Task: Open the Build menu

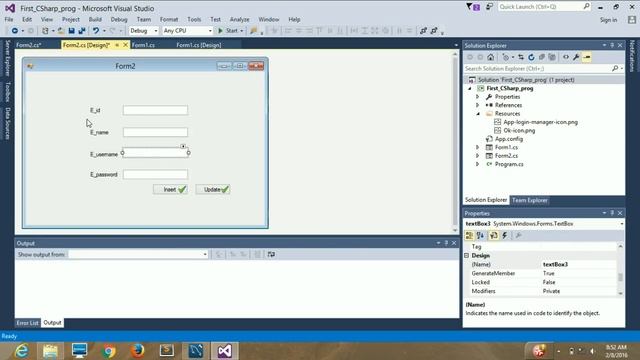Action: [x=95, y=19]
